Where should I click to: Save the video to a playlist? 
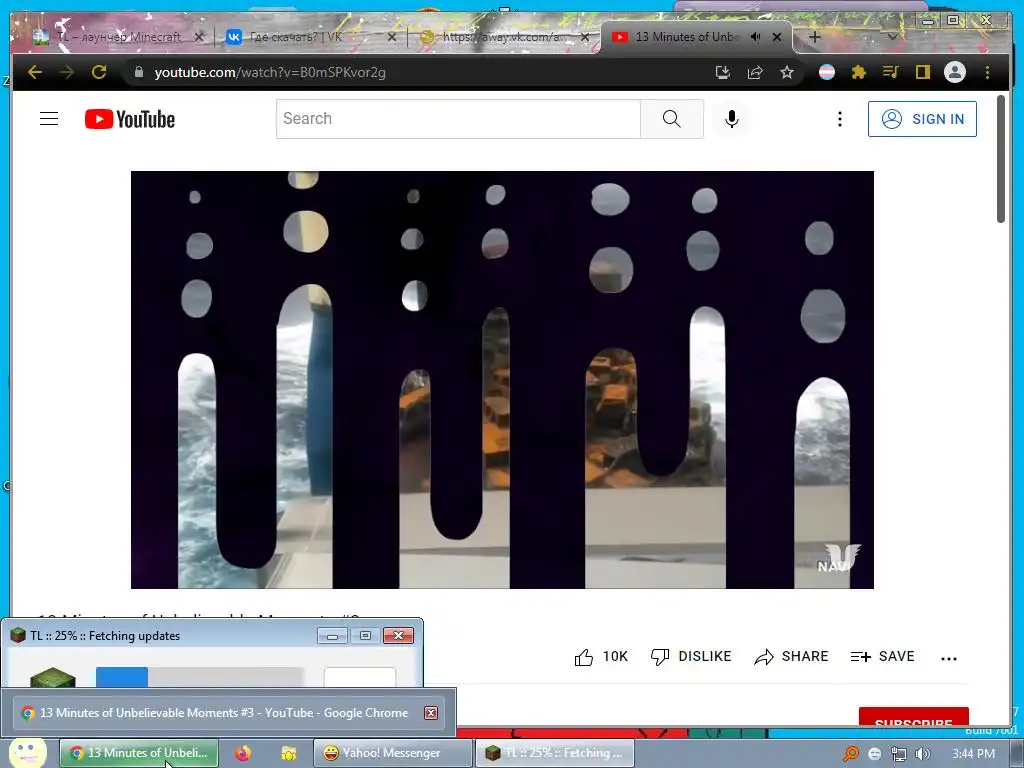click(882, 656)
